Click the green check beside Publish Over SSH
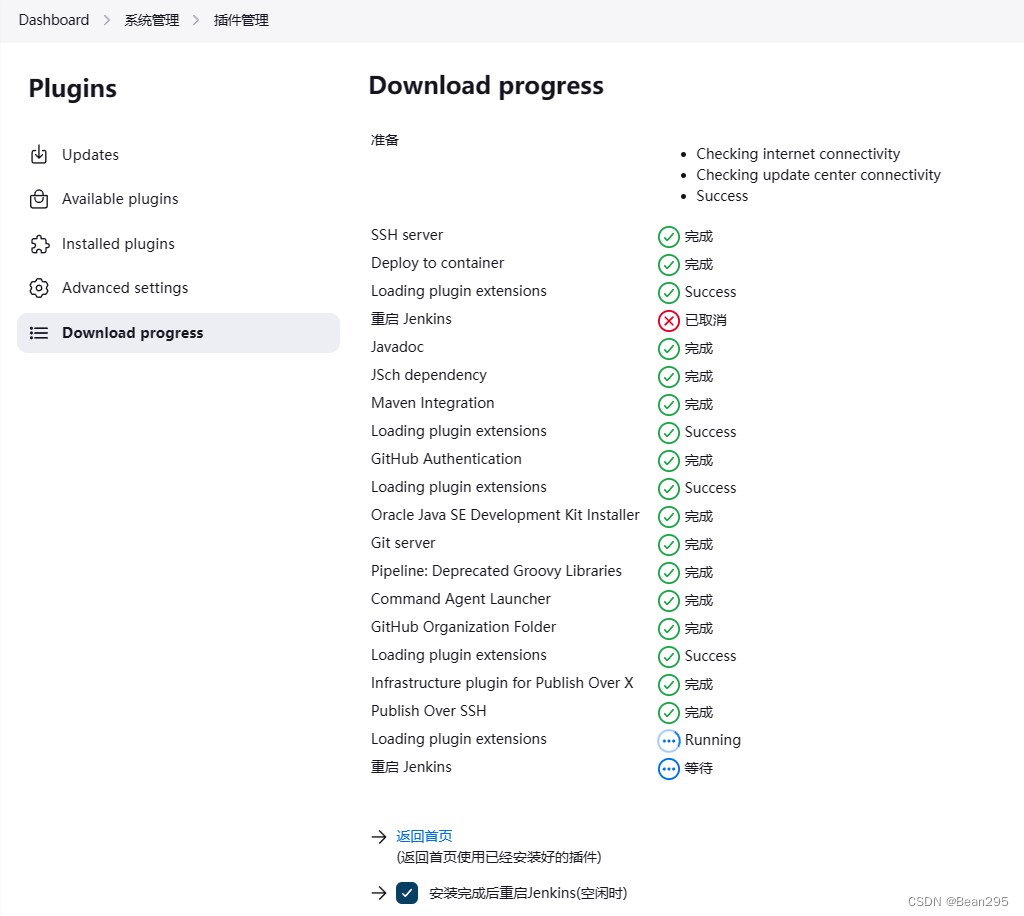1024x916 pixels. click(x=669, y=713)
